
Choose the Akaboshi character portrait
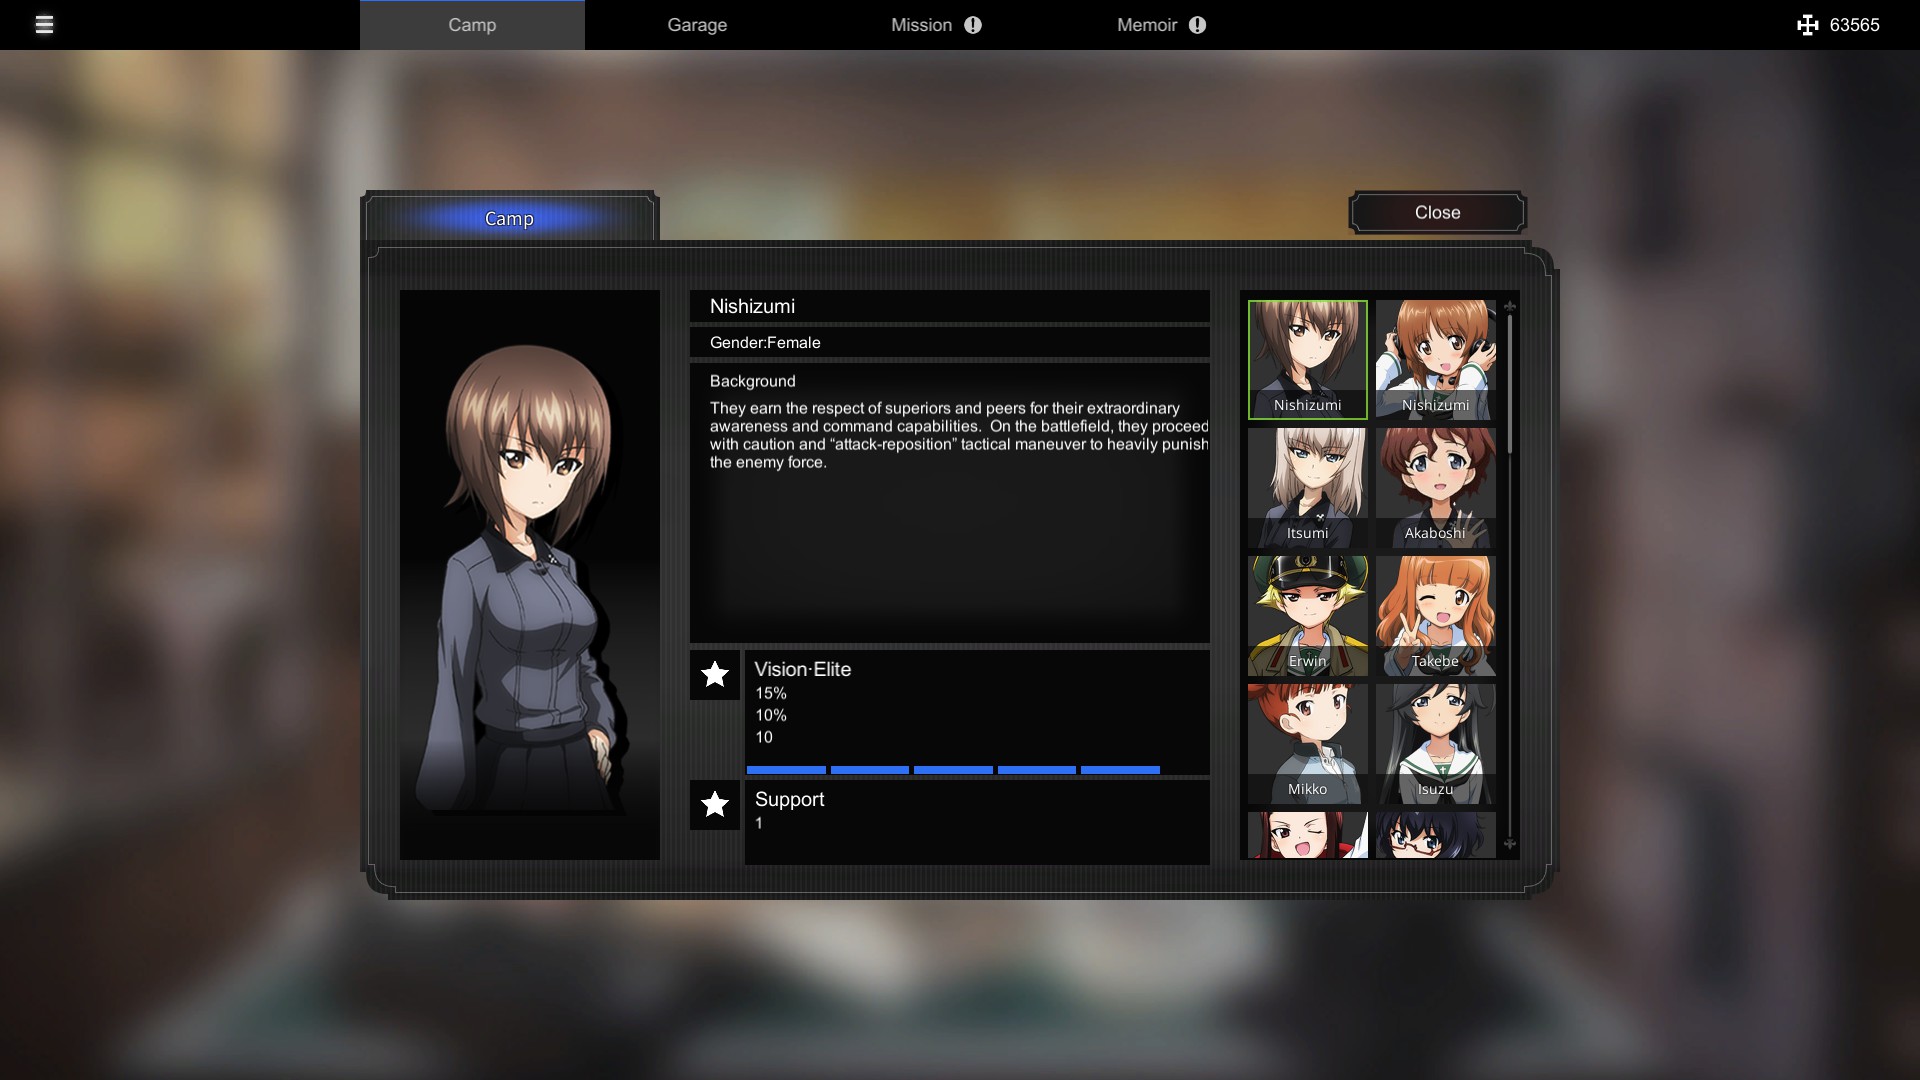pyautogui.click(x=1435, y=487)
